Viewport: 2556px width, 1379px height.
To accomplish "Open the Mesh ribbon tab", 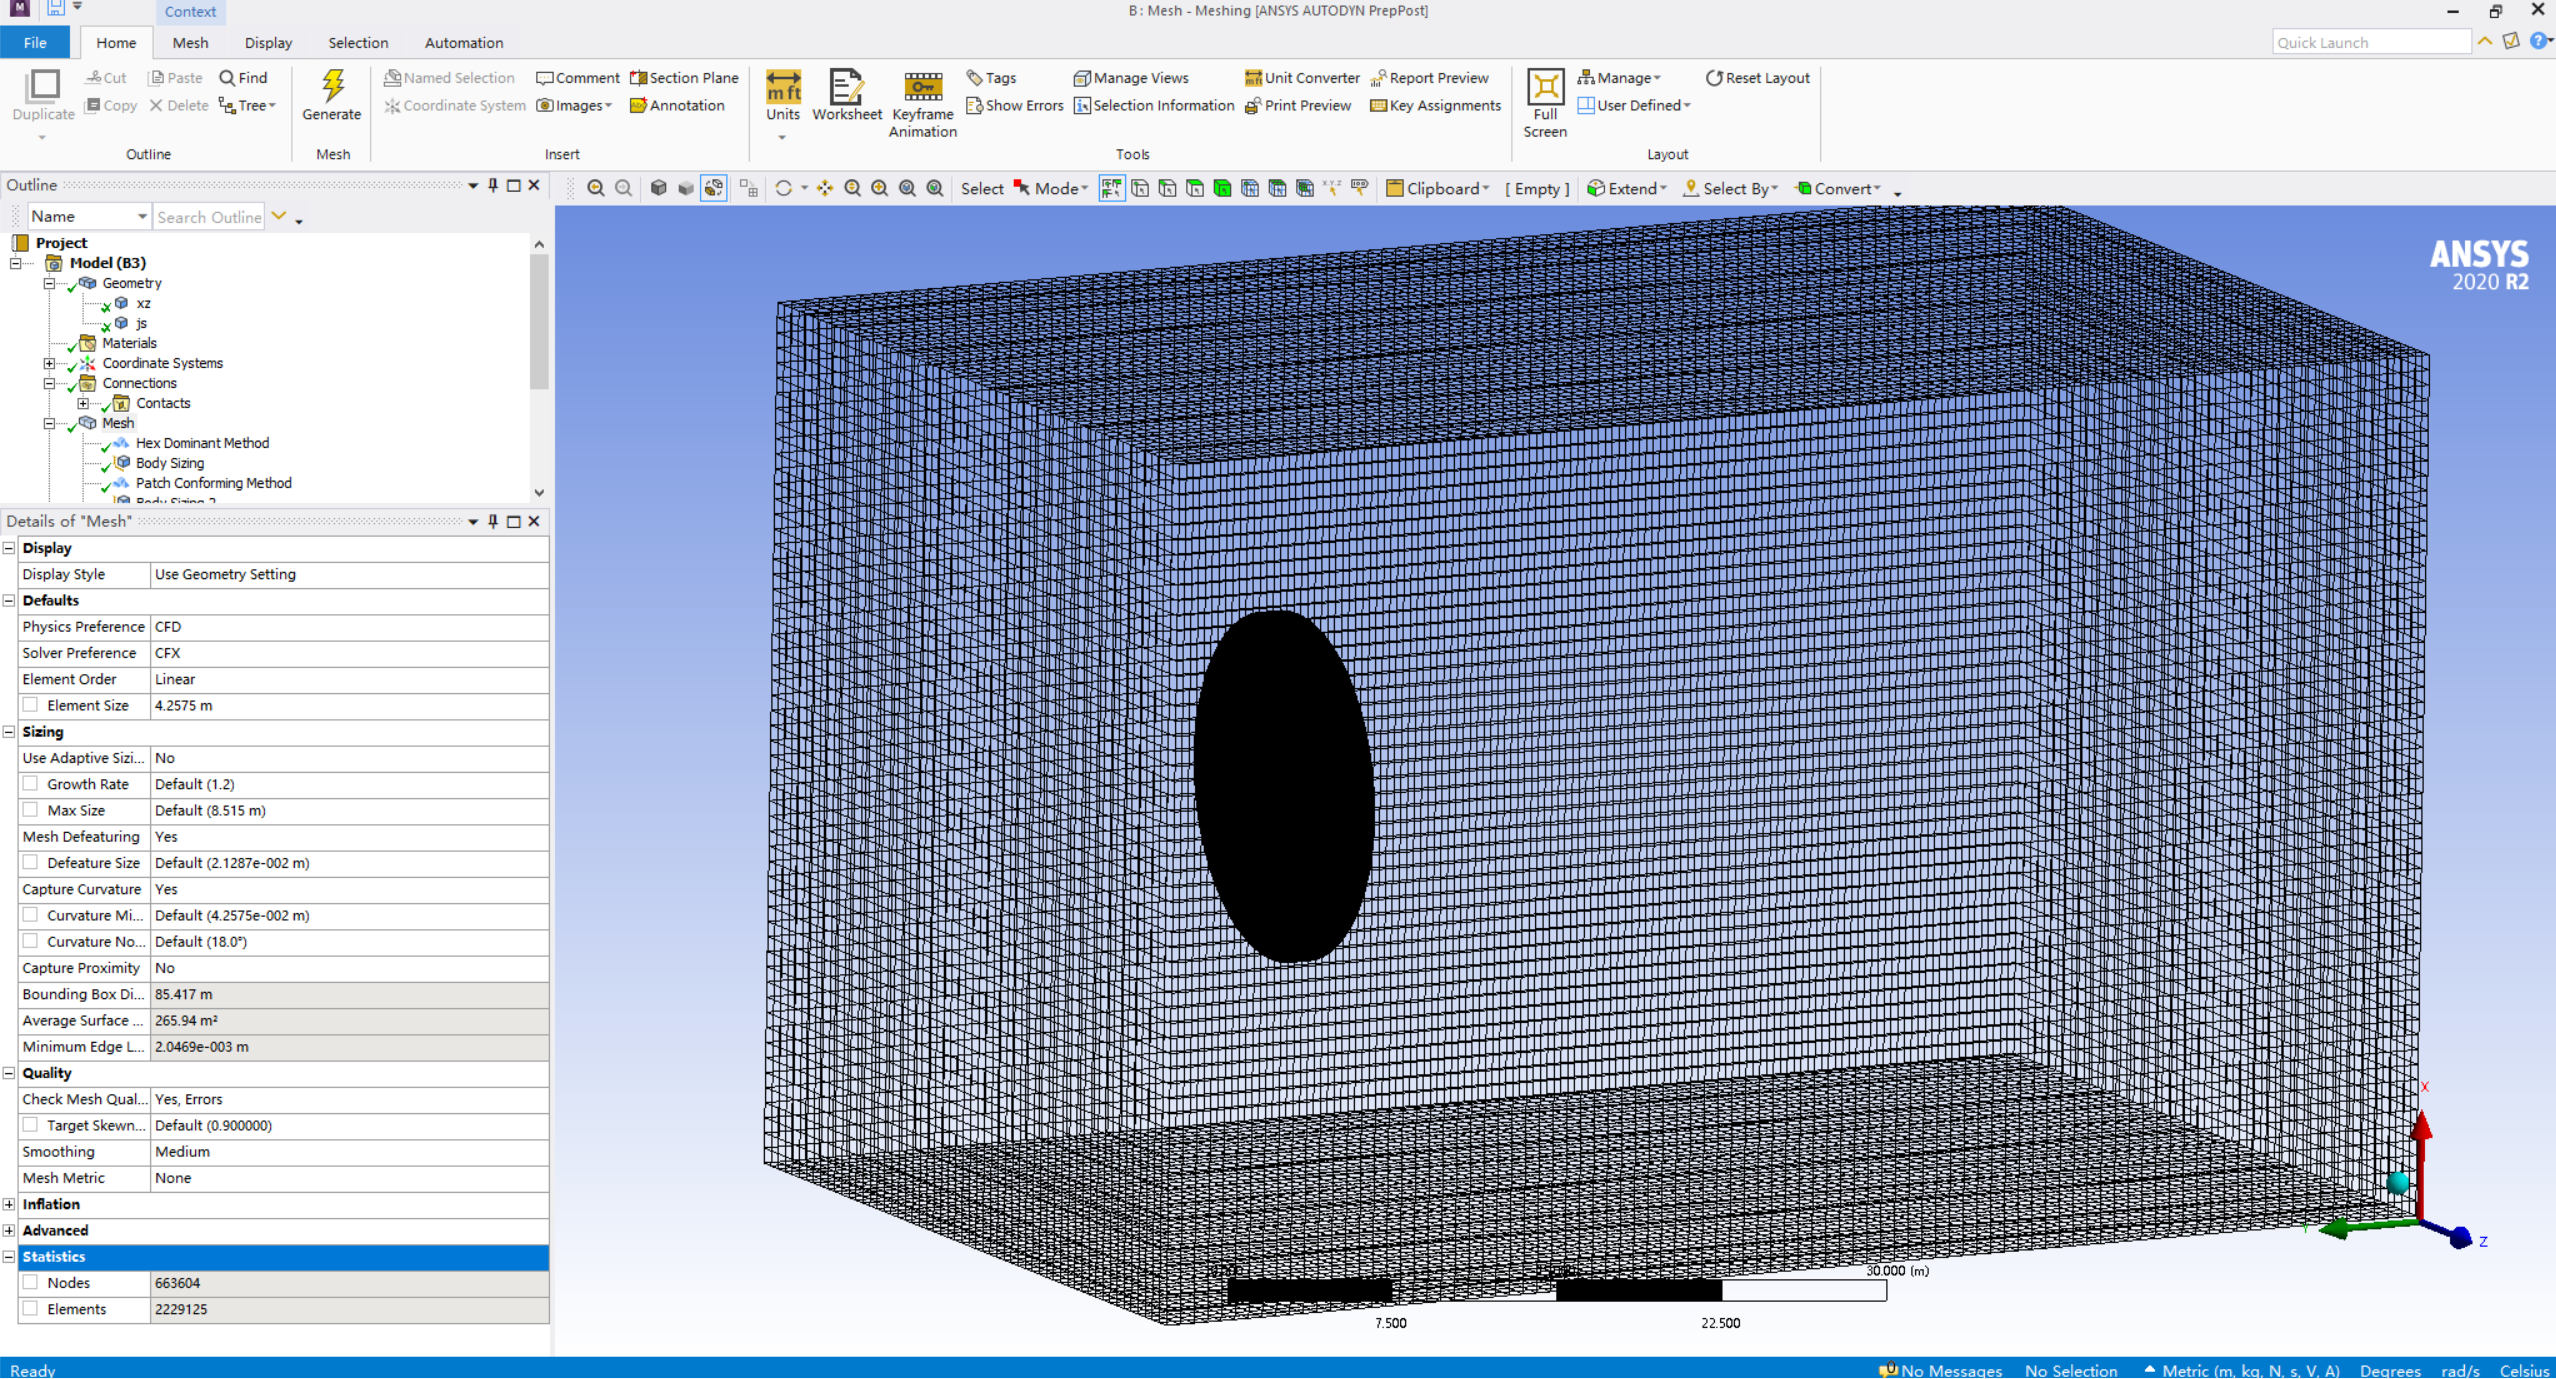I will point(190,43).
